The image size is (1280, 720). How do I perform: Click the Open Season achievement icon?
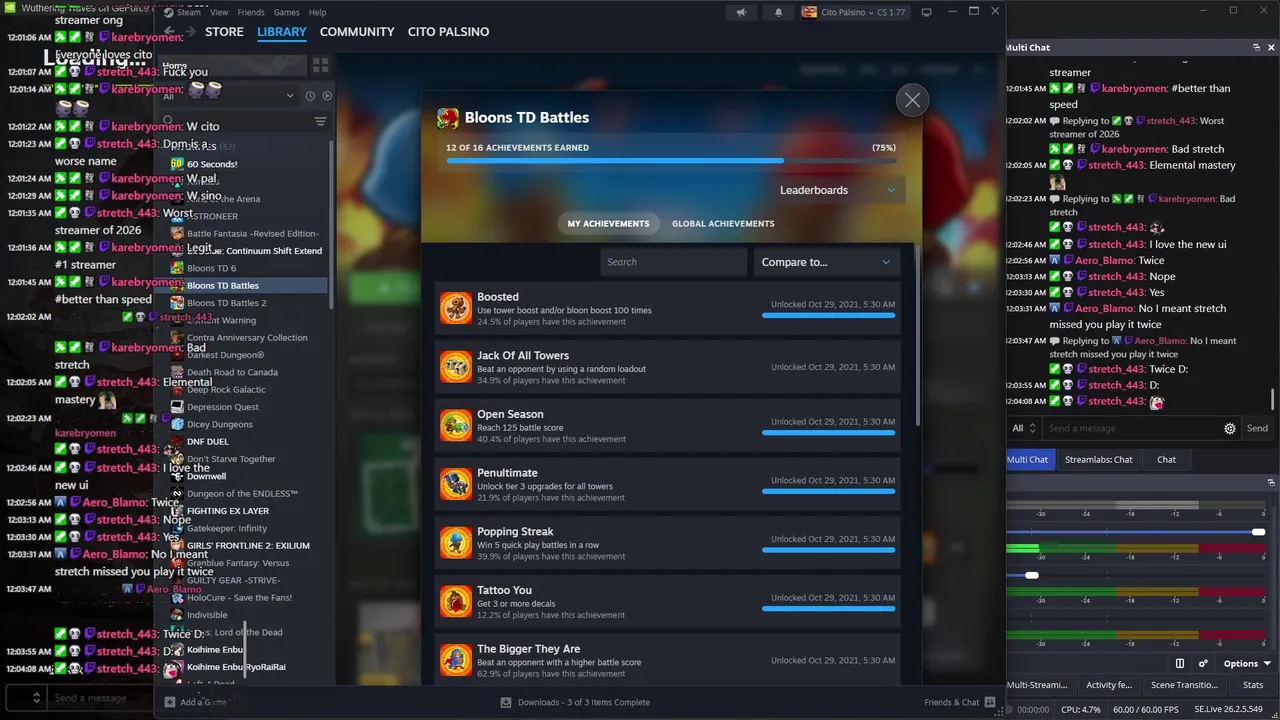(x=456, y=425)
